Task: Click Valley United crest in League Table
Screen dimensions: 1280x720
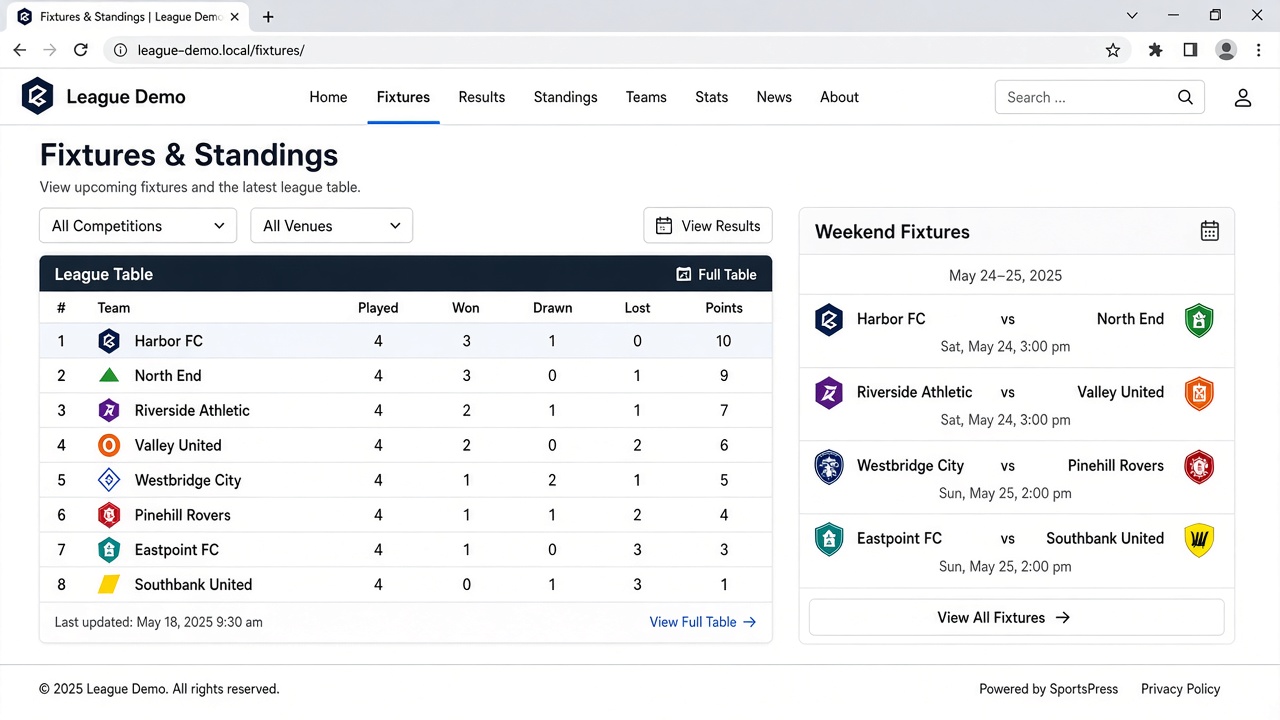Action: point(109,445)
